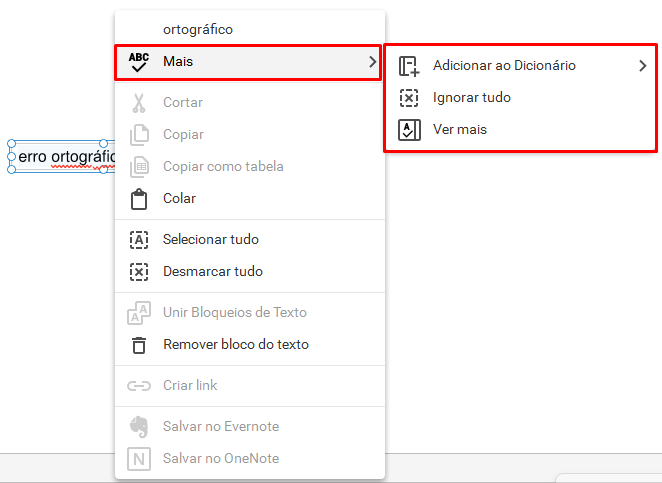662x483 pixels.
Task: Click the Add to Dictionary book icon
Action: pos(409,66)
